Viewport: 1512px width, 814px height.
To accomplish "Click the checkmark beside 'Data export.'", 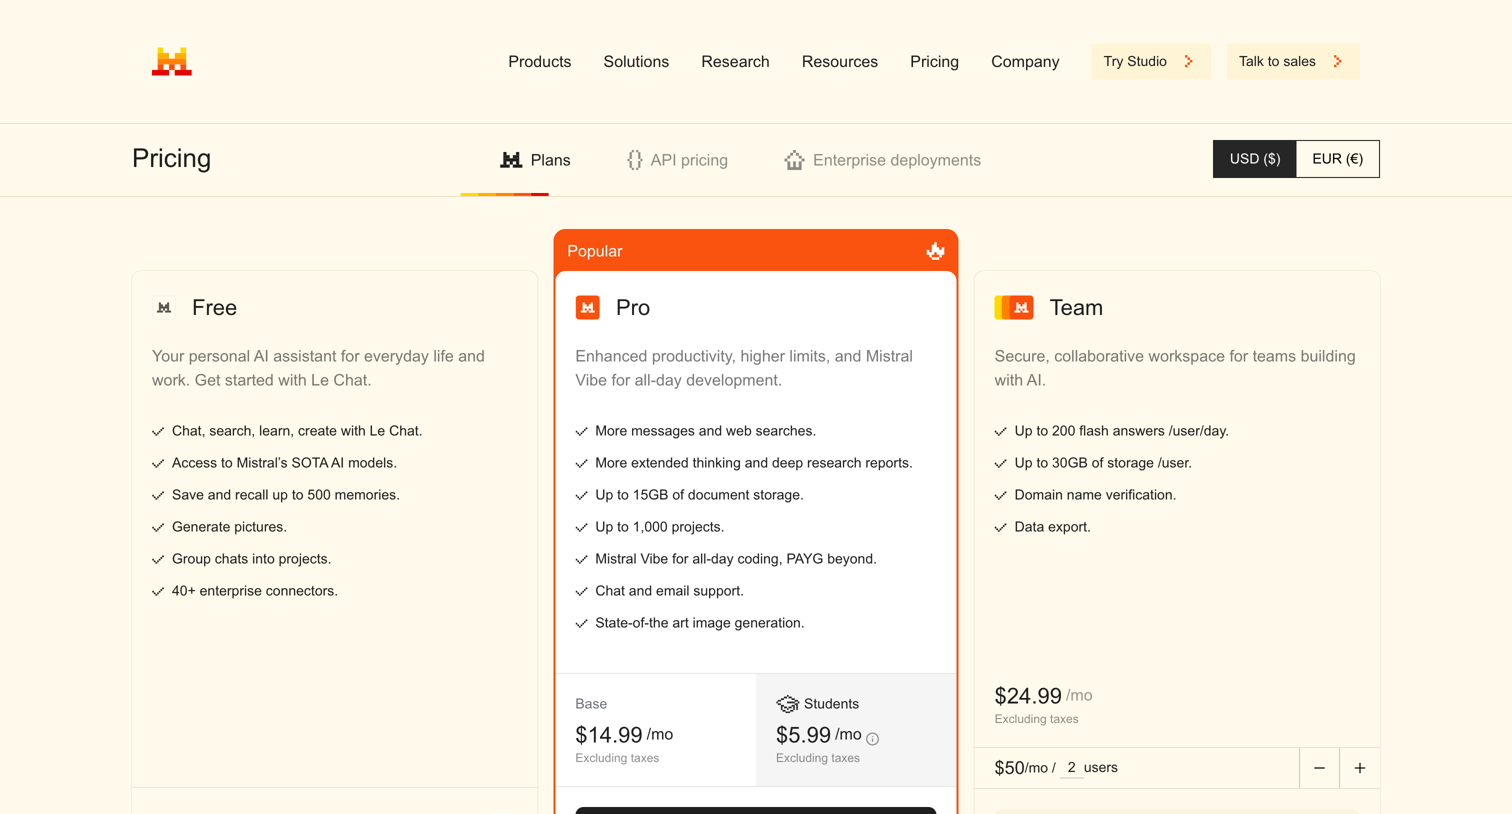I will pyautogui.click(x=1001, y=528).
